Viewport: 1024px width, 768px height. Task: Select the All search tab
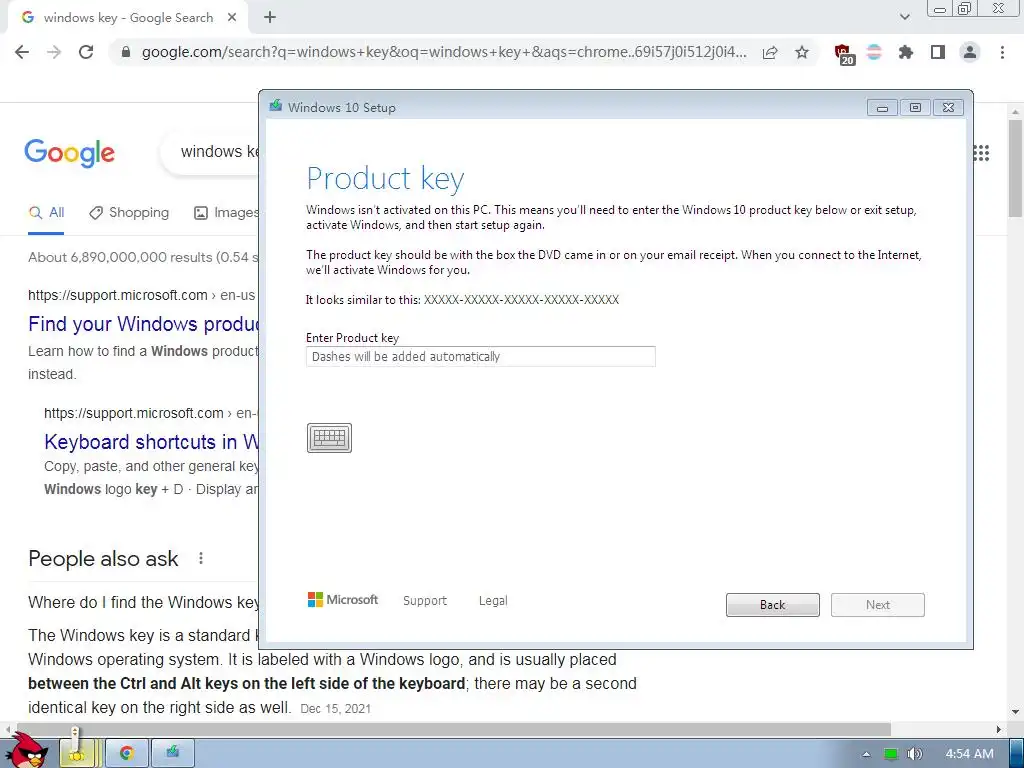point(46,213)
